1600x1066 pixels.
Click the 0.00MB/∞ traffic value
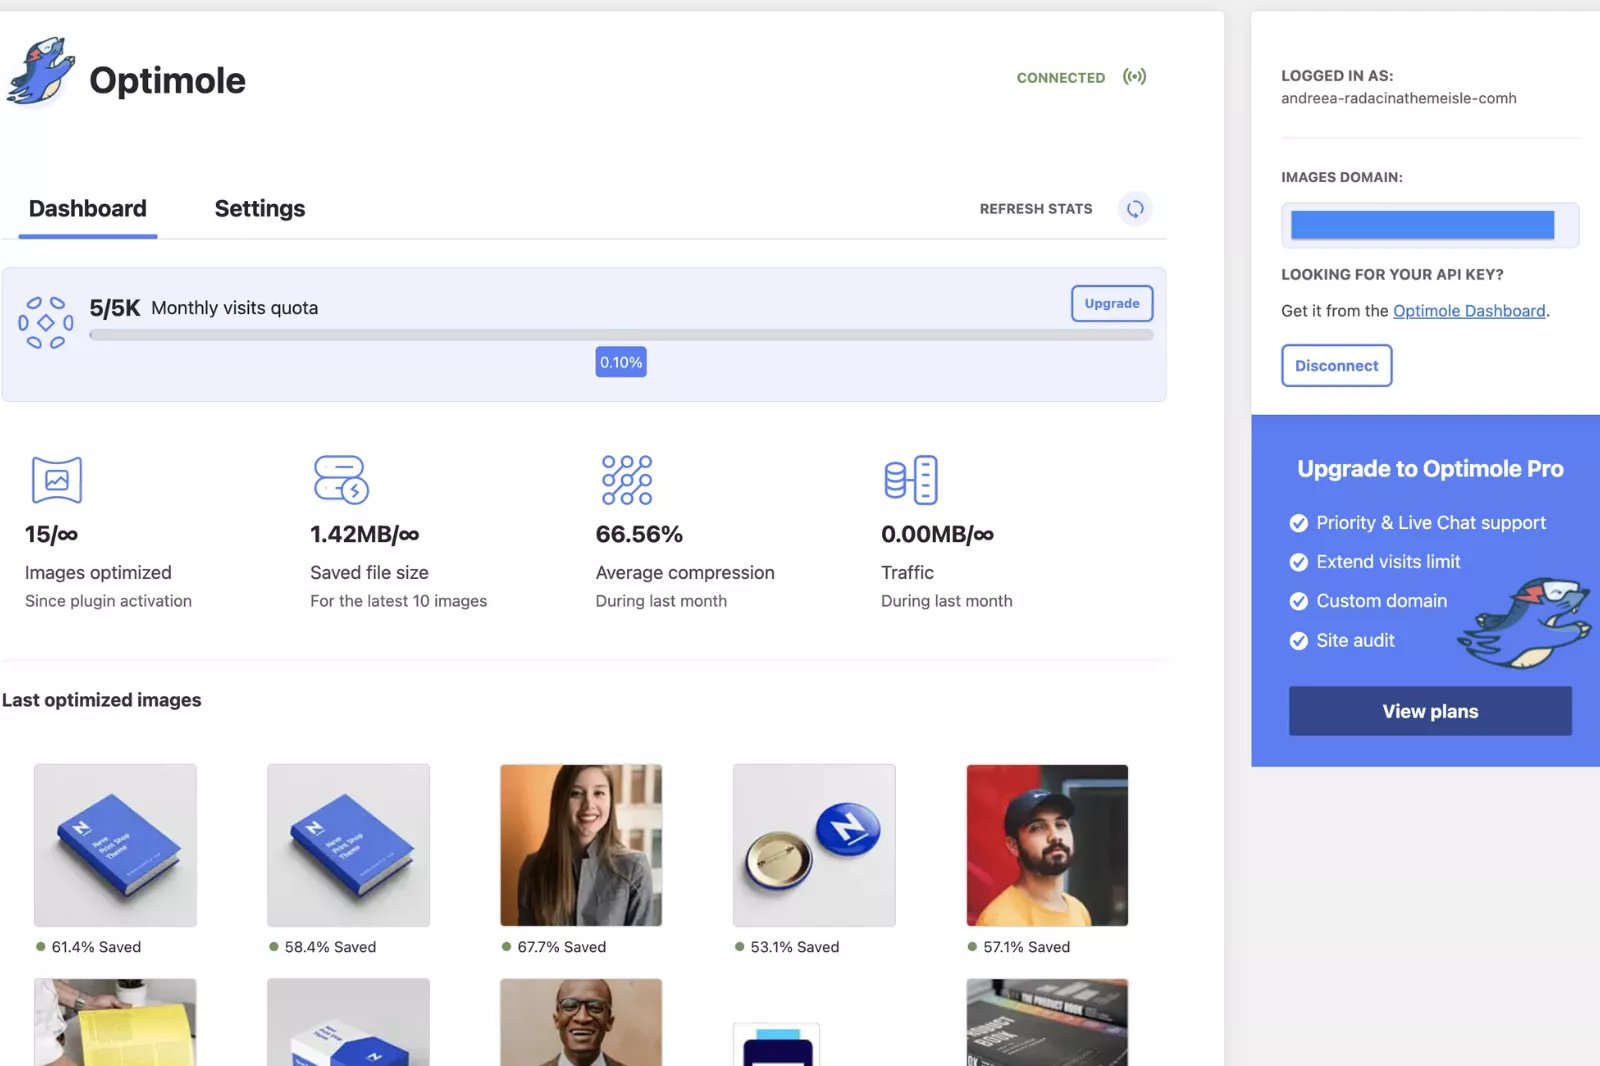pyautogui.click(x=938, y=534)
